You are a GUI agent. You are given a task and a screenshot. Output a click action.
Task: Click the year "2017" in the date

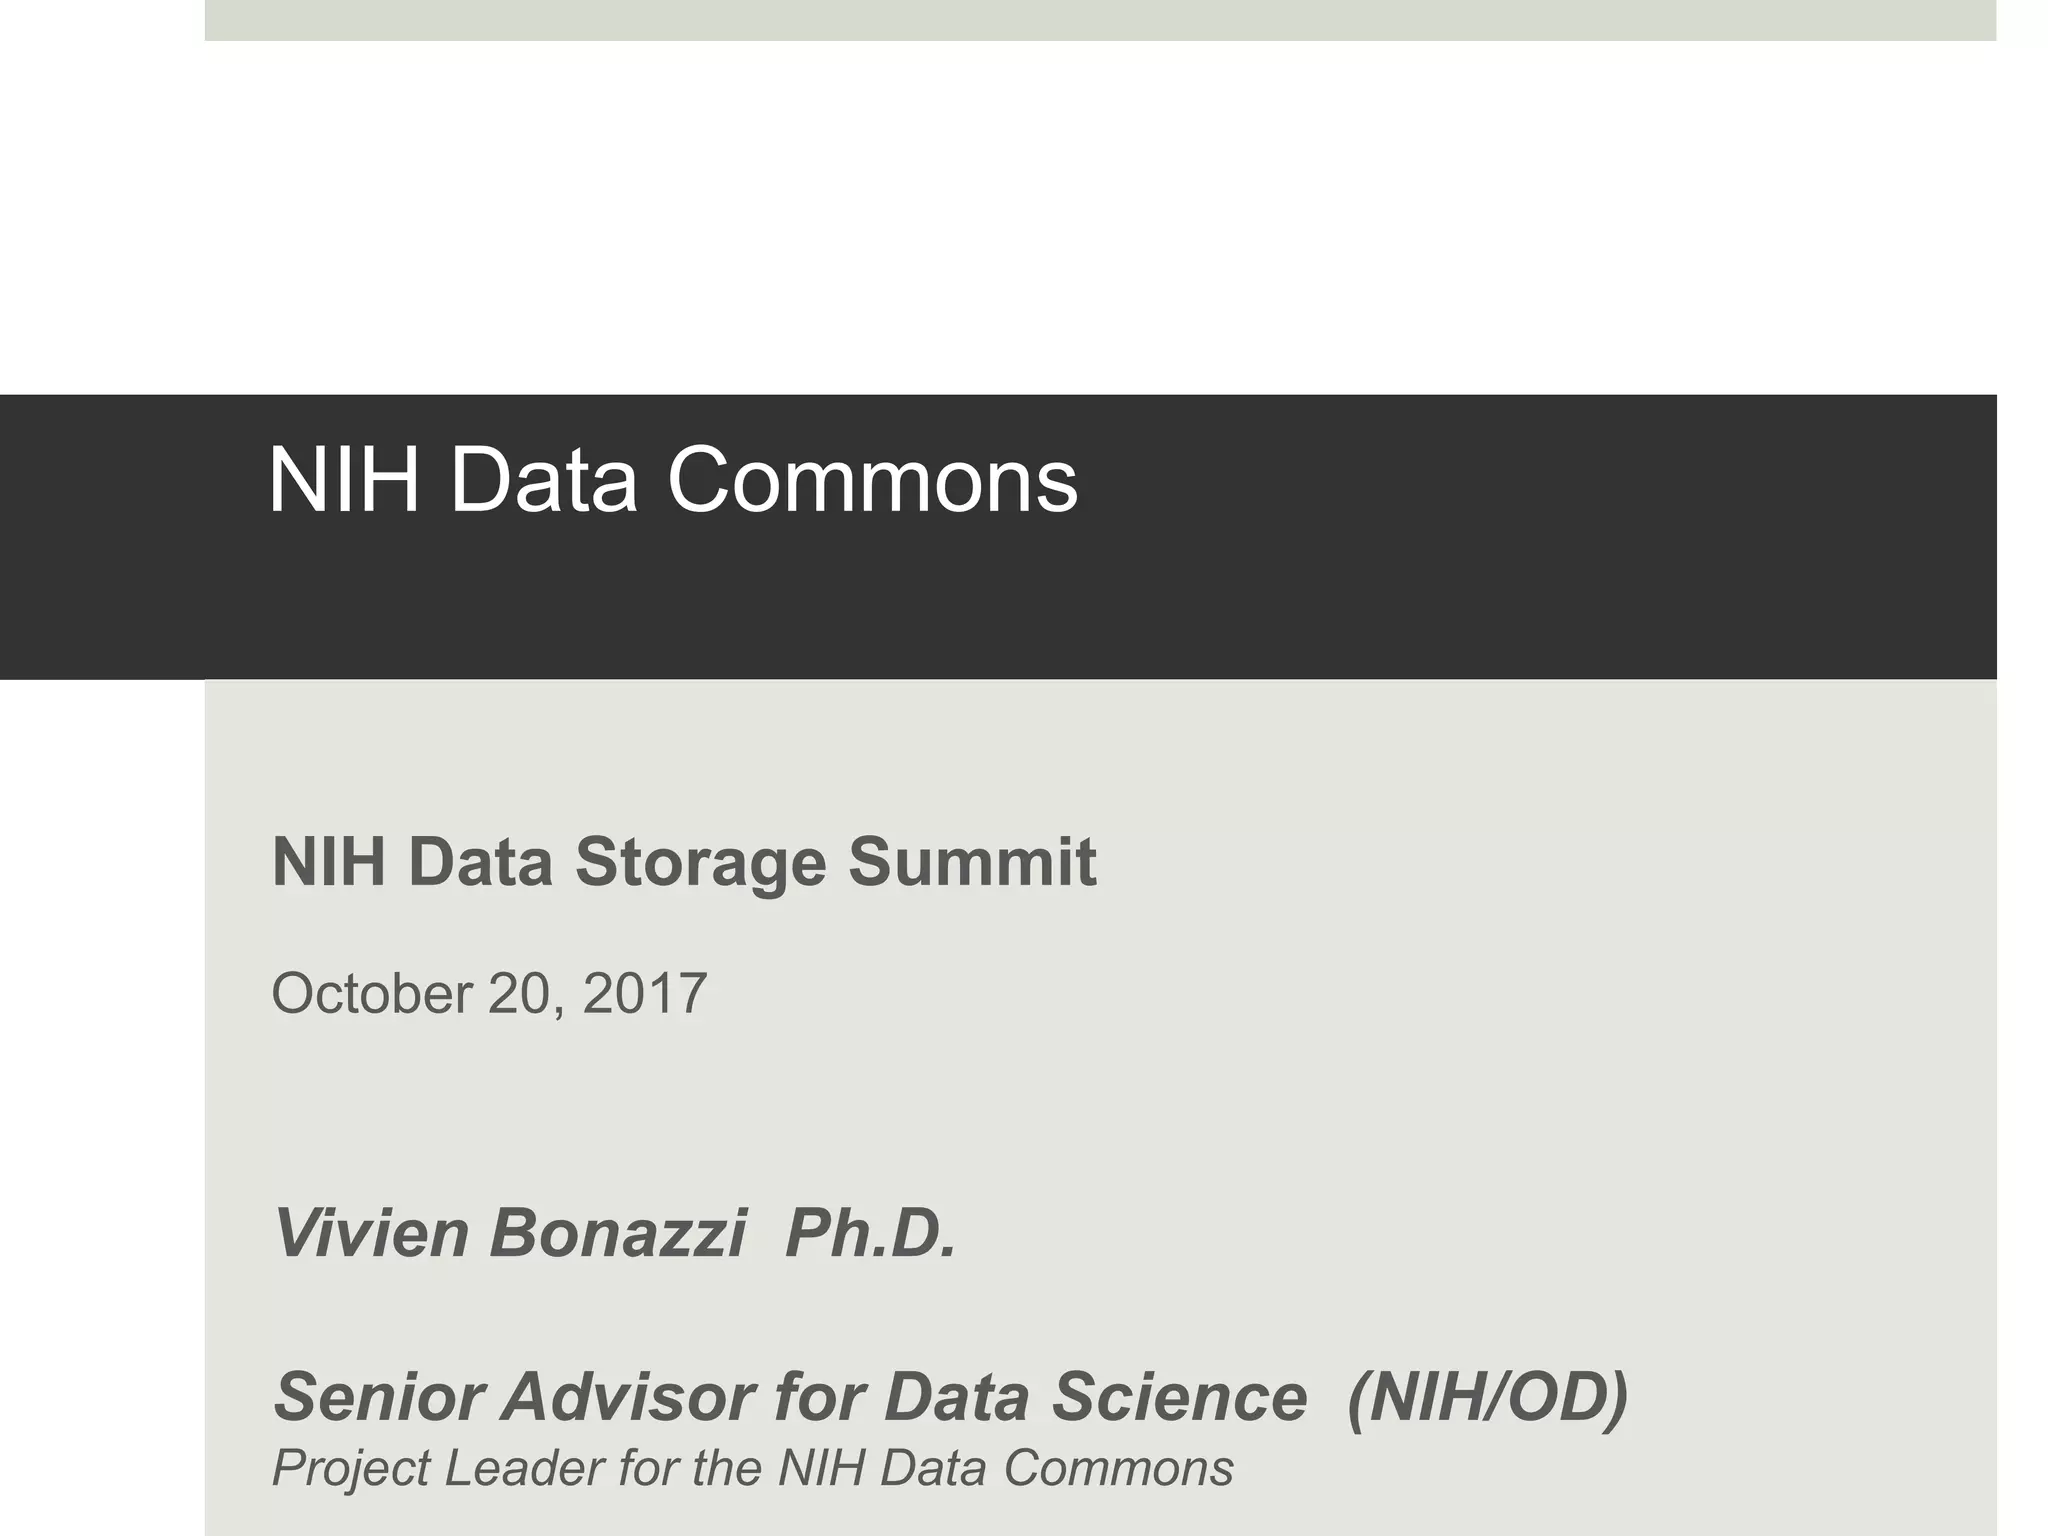coord(645,993)
